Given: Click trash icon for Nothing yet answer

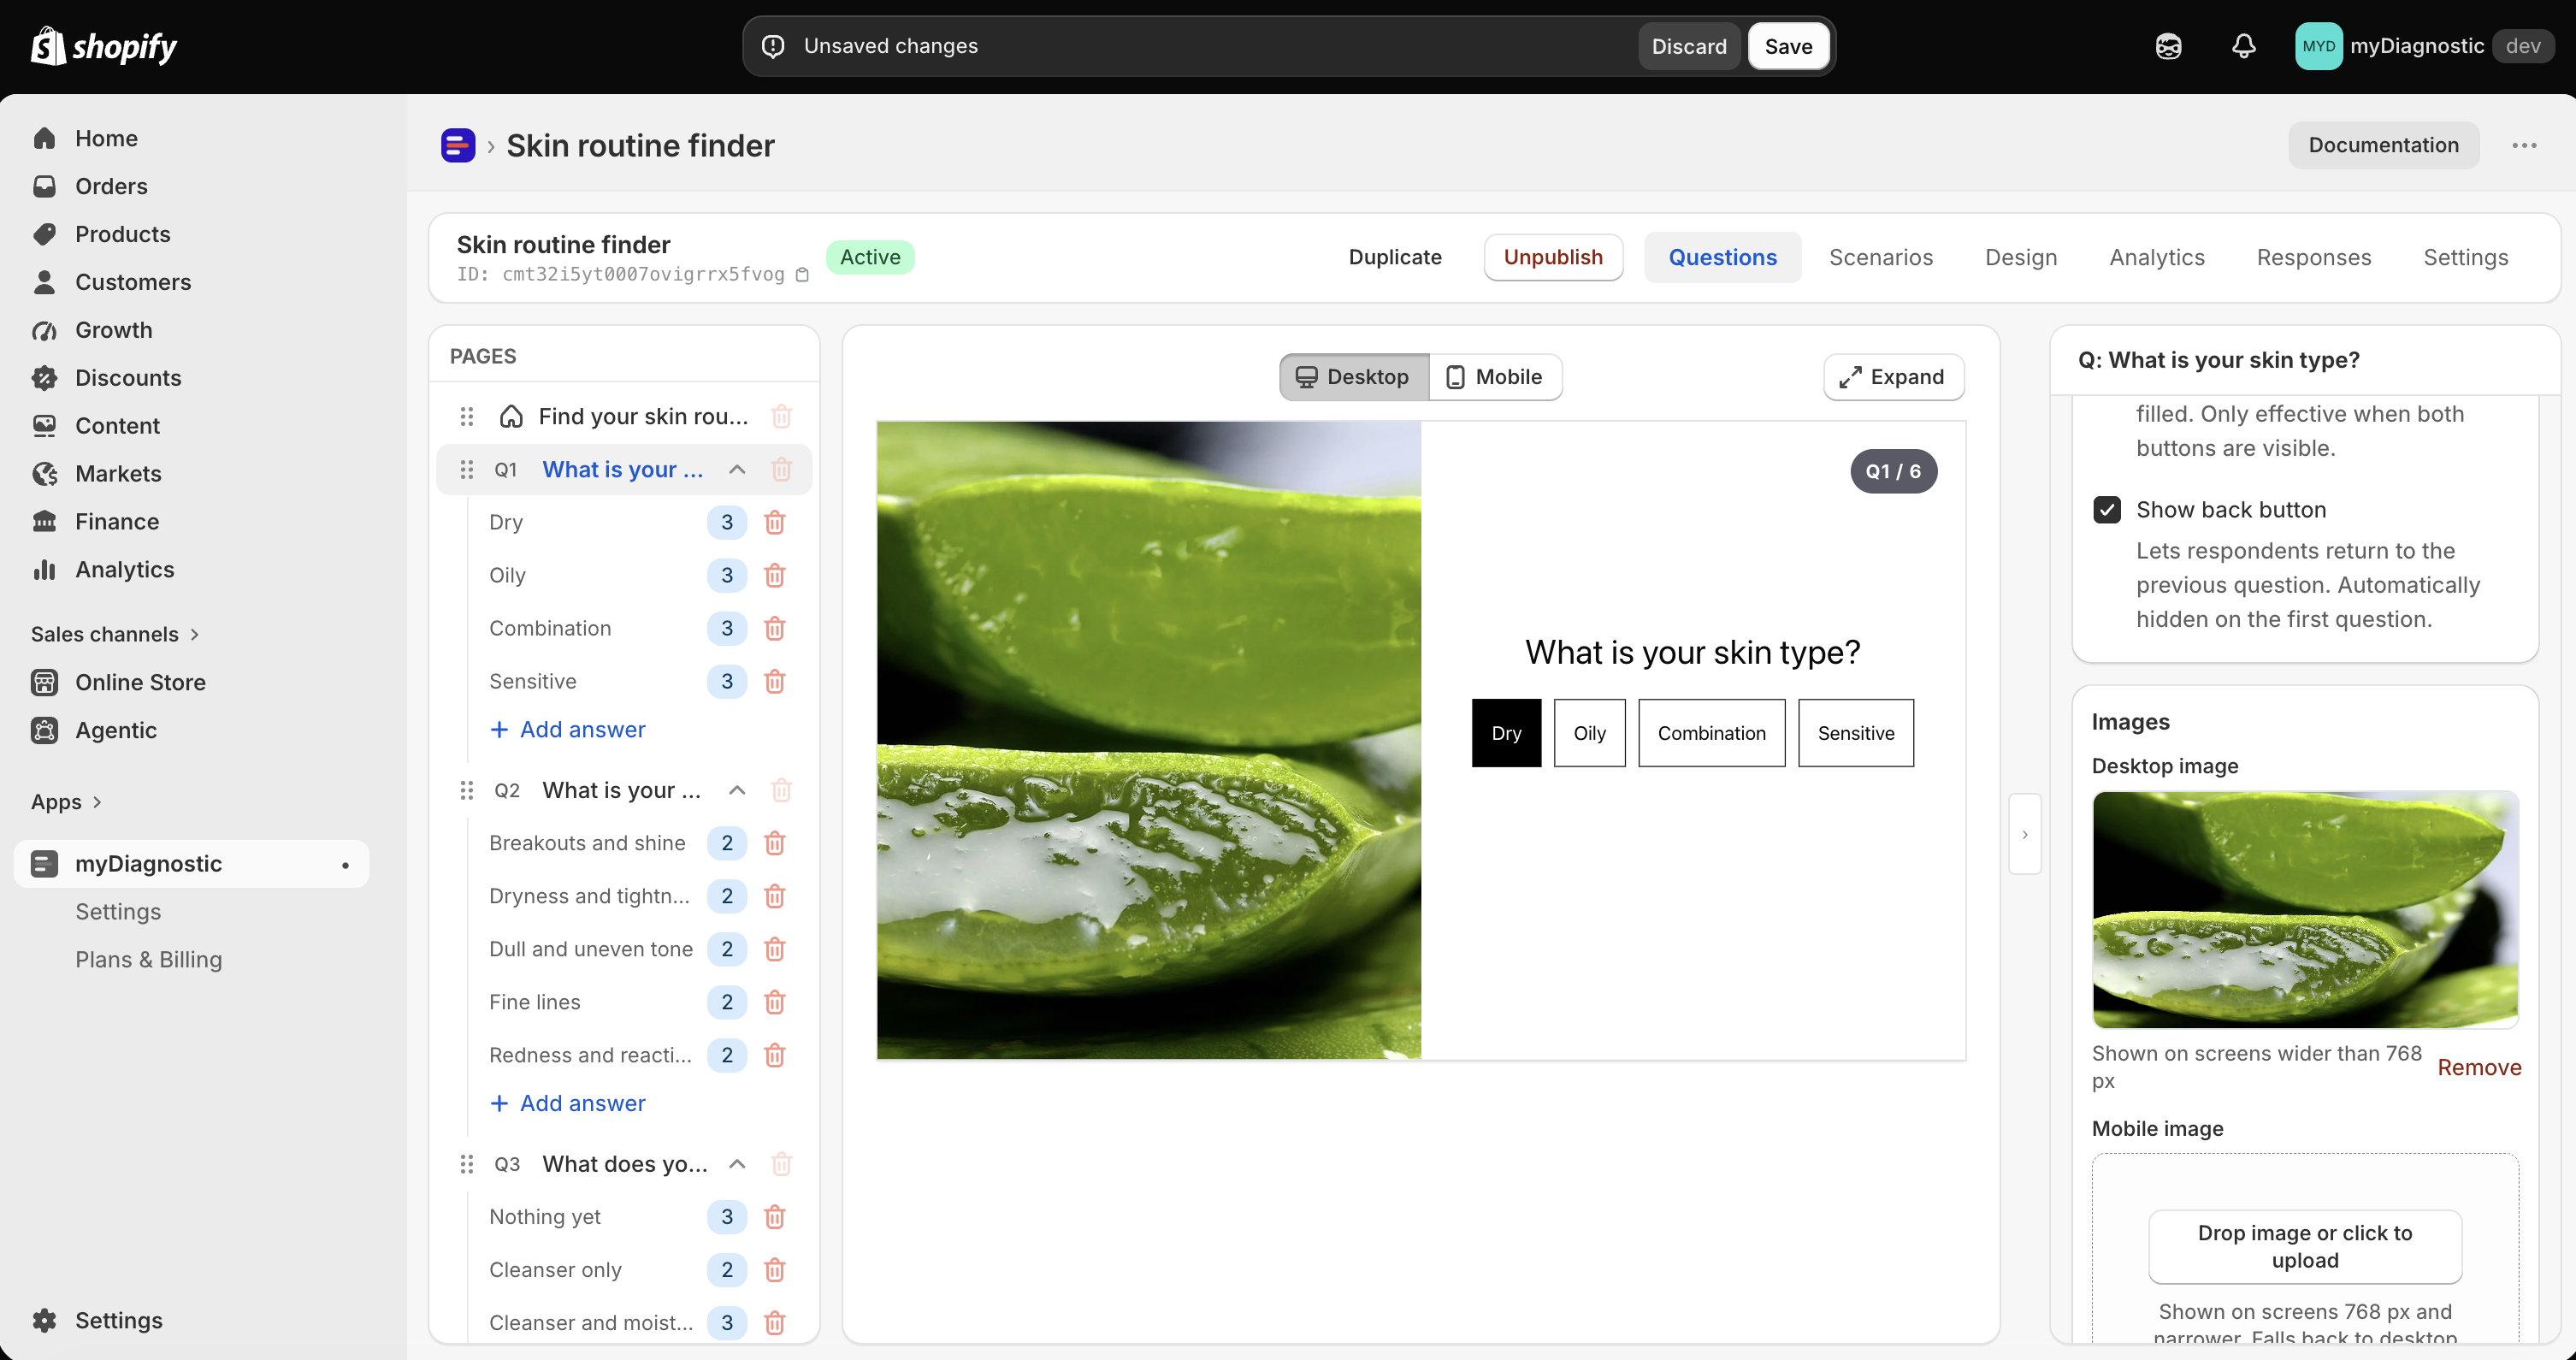Looking at the screenshot, I should pyautogui.click(x=774, y=1217).
